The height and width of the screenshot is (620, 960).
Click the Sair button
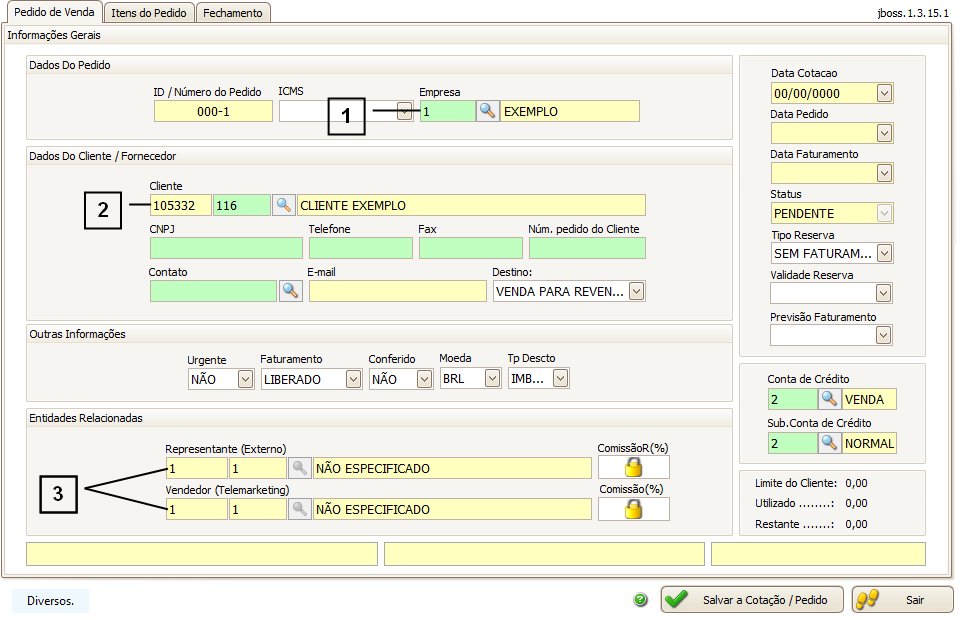click(902, 600)
